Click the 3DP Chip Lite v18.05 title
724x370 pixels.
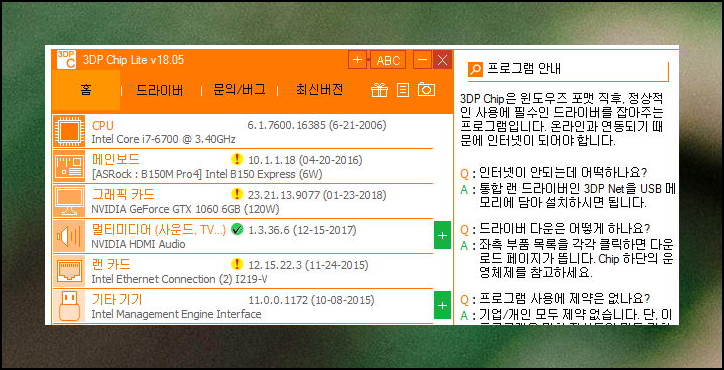coord(133,60)
